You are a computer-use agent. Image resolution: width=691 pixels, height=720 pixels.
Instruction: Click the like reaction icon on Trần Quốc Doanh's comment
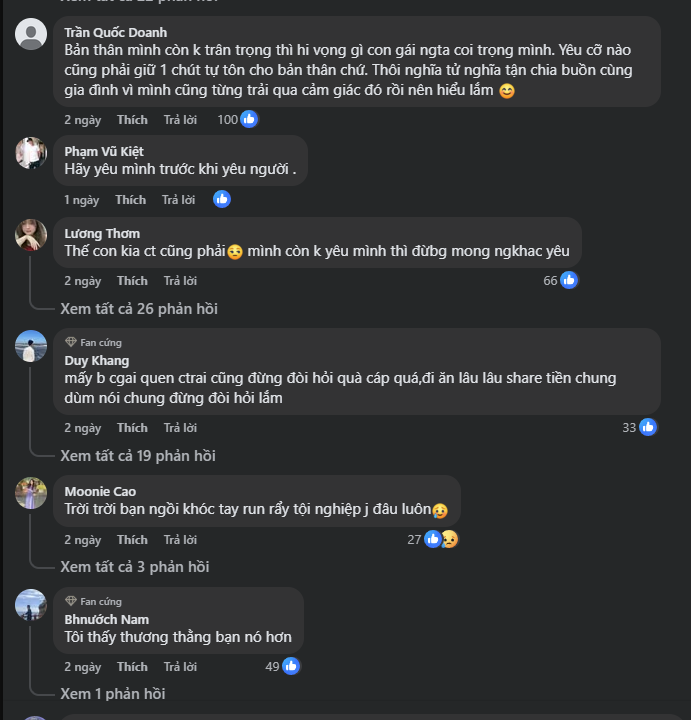[249, 119]
